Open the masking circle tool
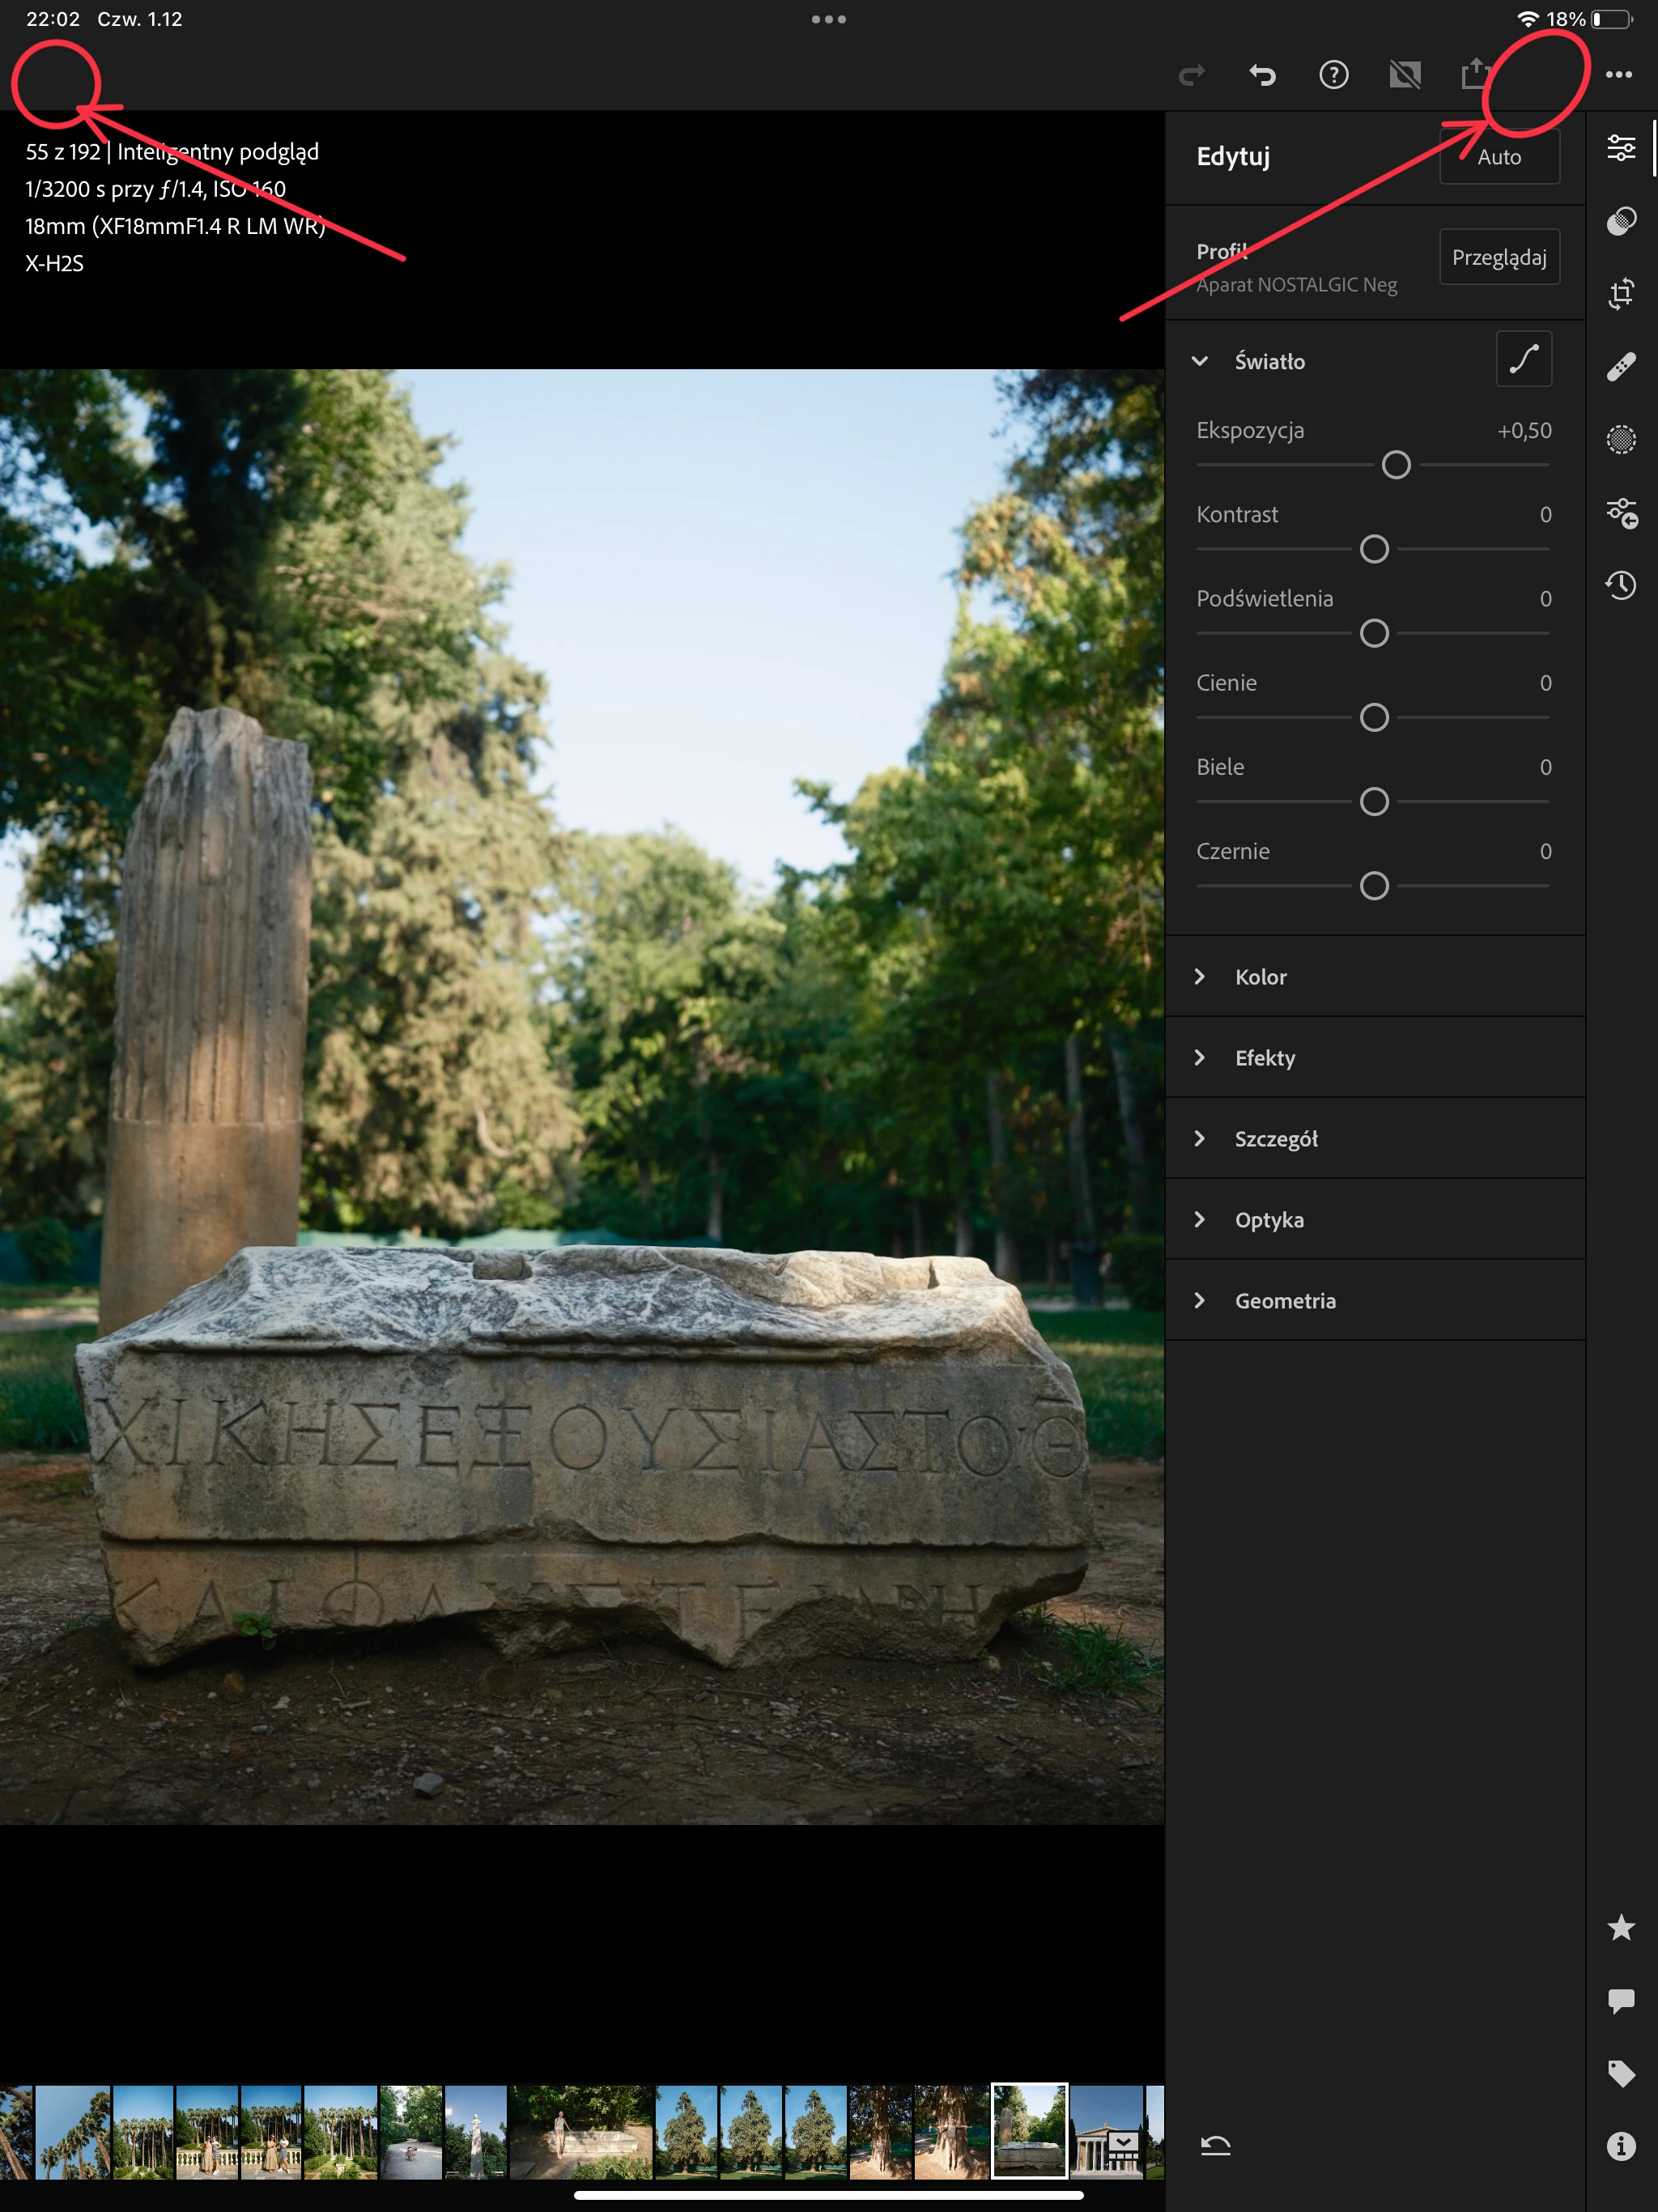The height and width of the screenshot is (2212, 1658). click(x=1621, y=440)
